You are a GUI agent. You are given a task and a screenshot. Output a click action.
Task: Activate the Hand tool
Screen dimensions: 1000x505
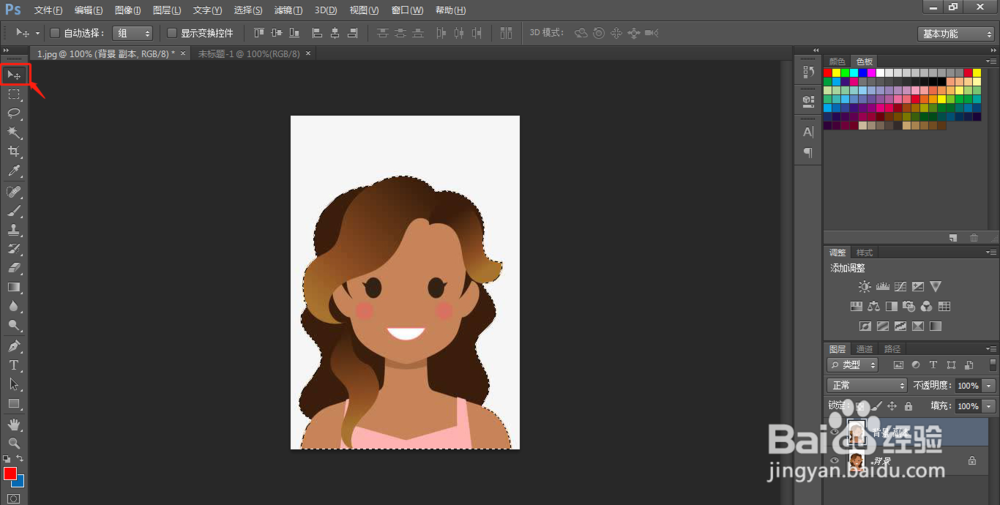15,424
